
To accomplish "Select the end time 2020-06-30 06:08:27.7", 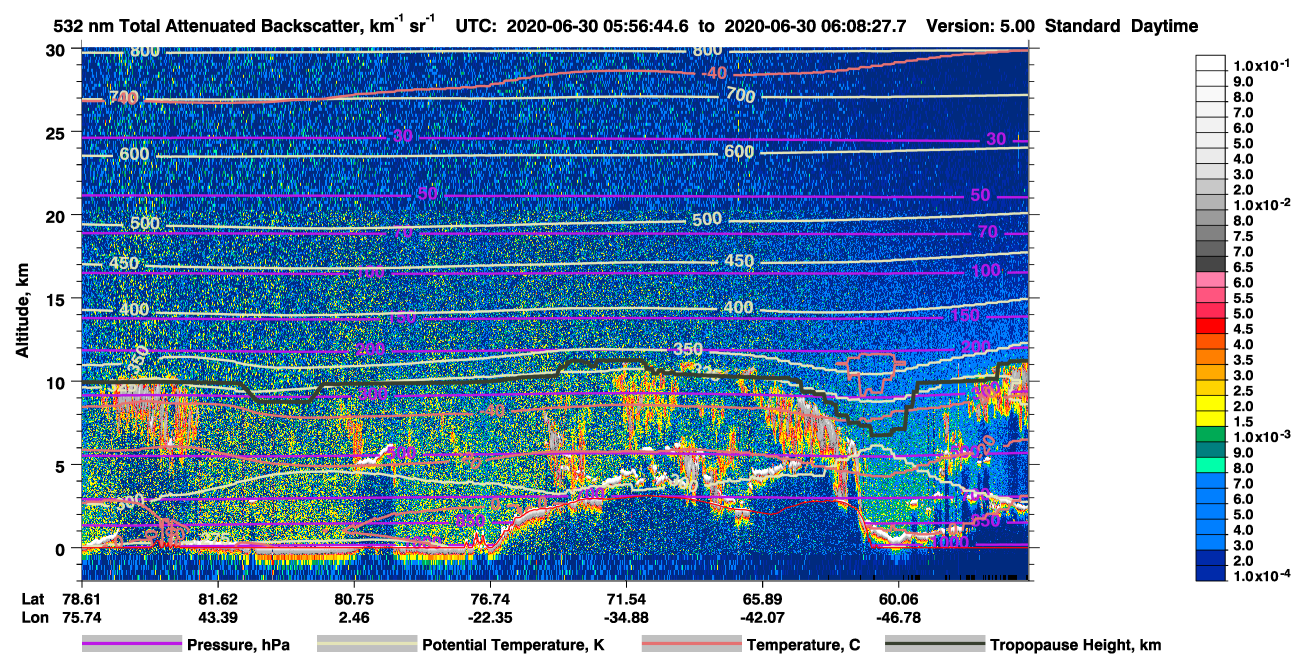I will [816, 26].
